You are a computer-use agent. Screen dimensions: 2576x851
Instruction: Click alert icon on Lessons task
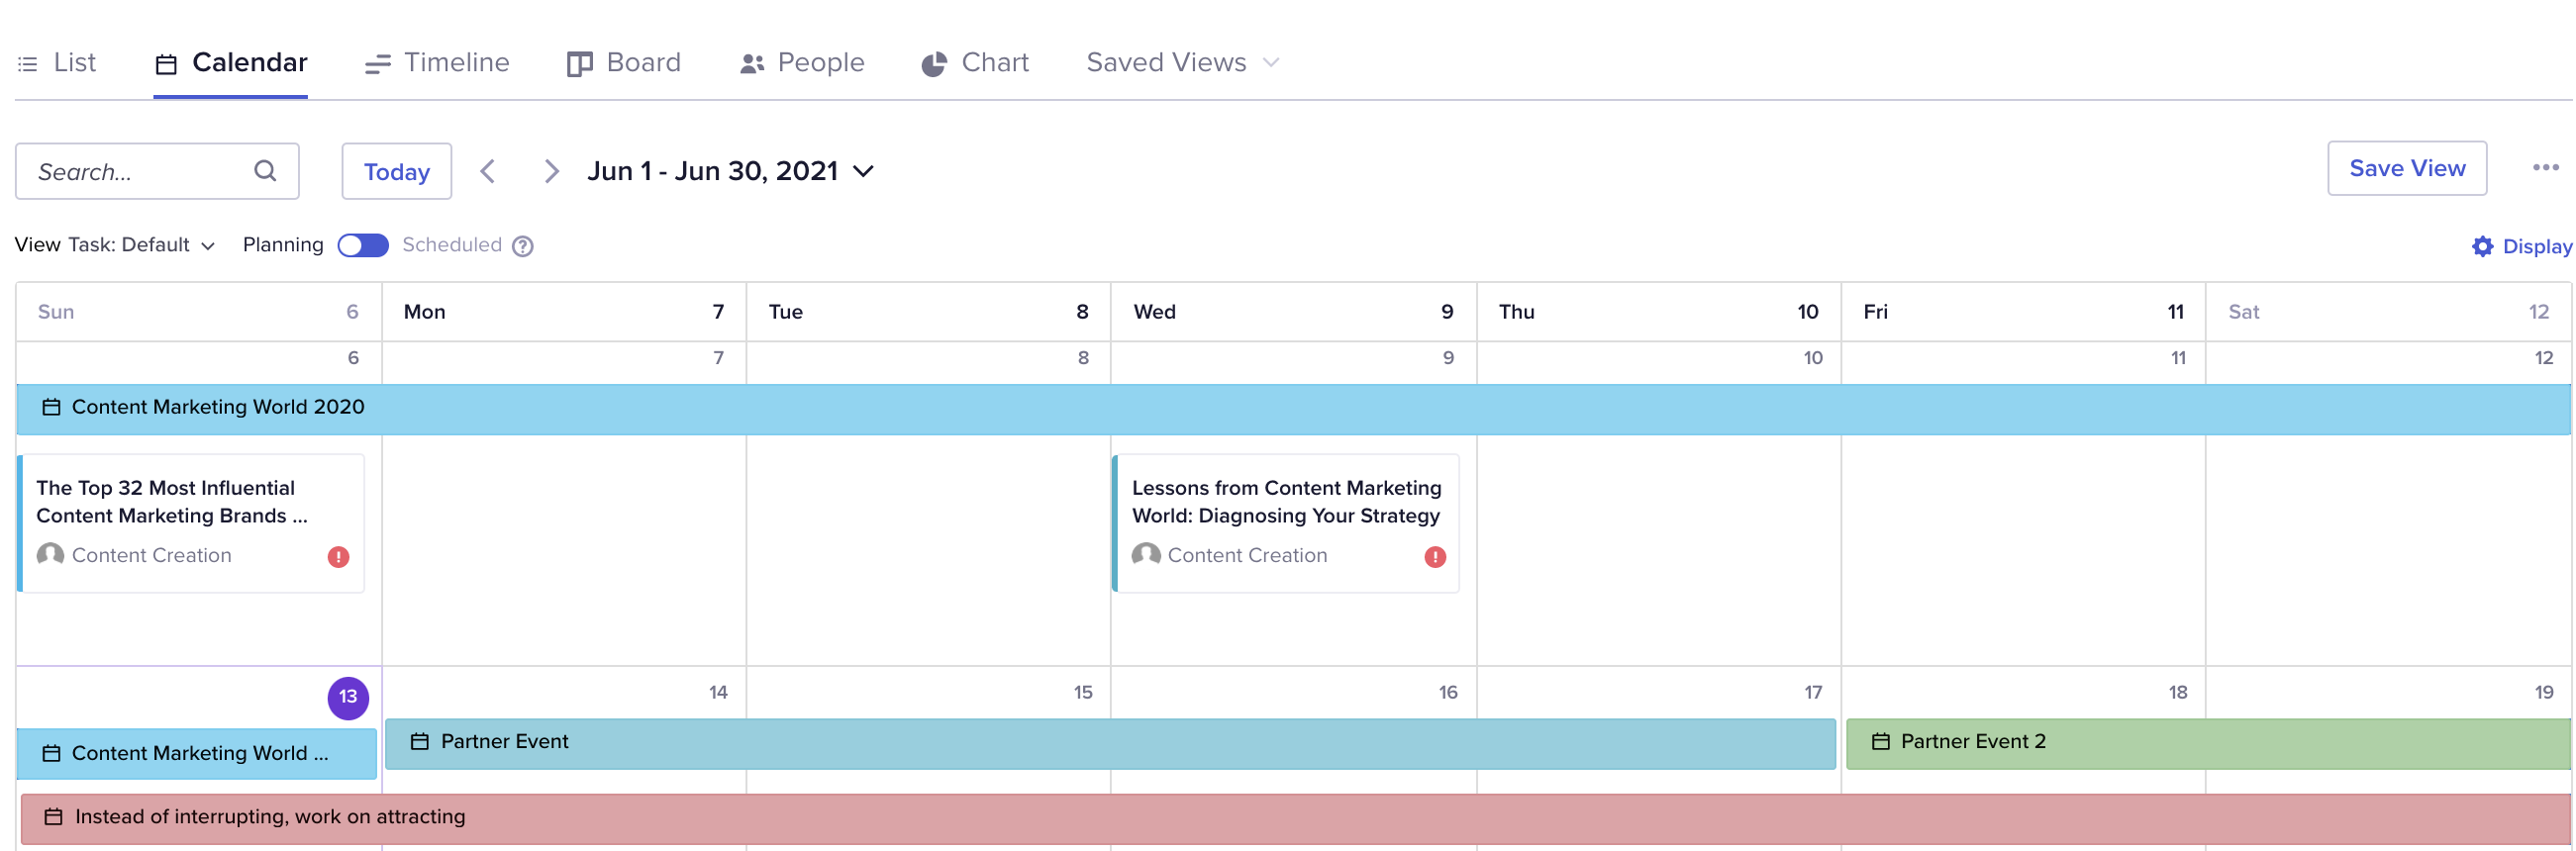(1435, 557)
